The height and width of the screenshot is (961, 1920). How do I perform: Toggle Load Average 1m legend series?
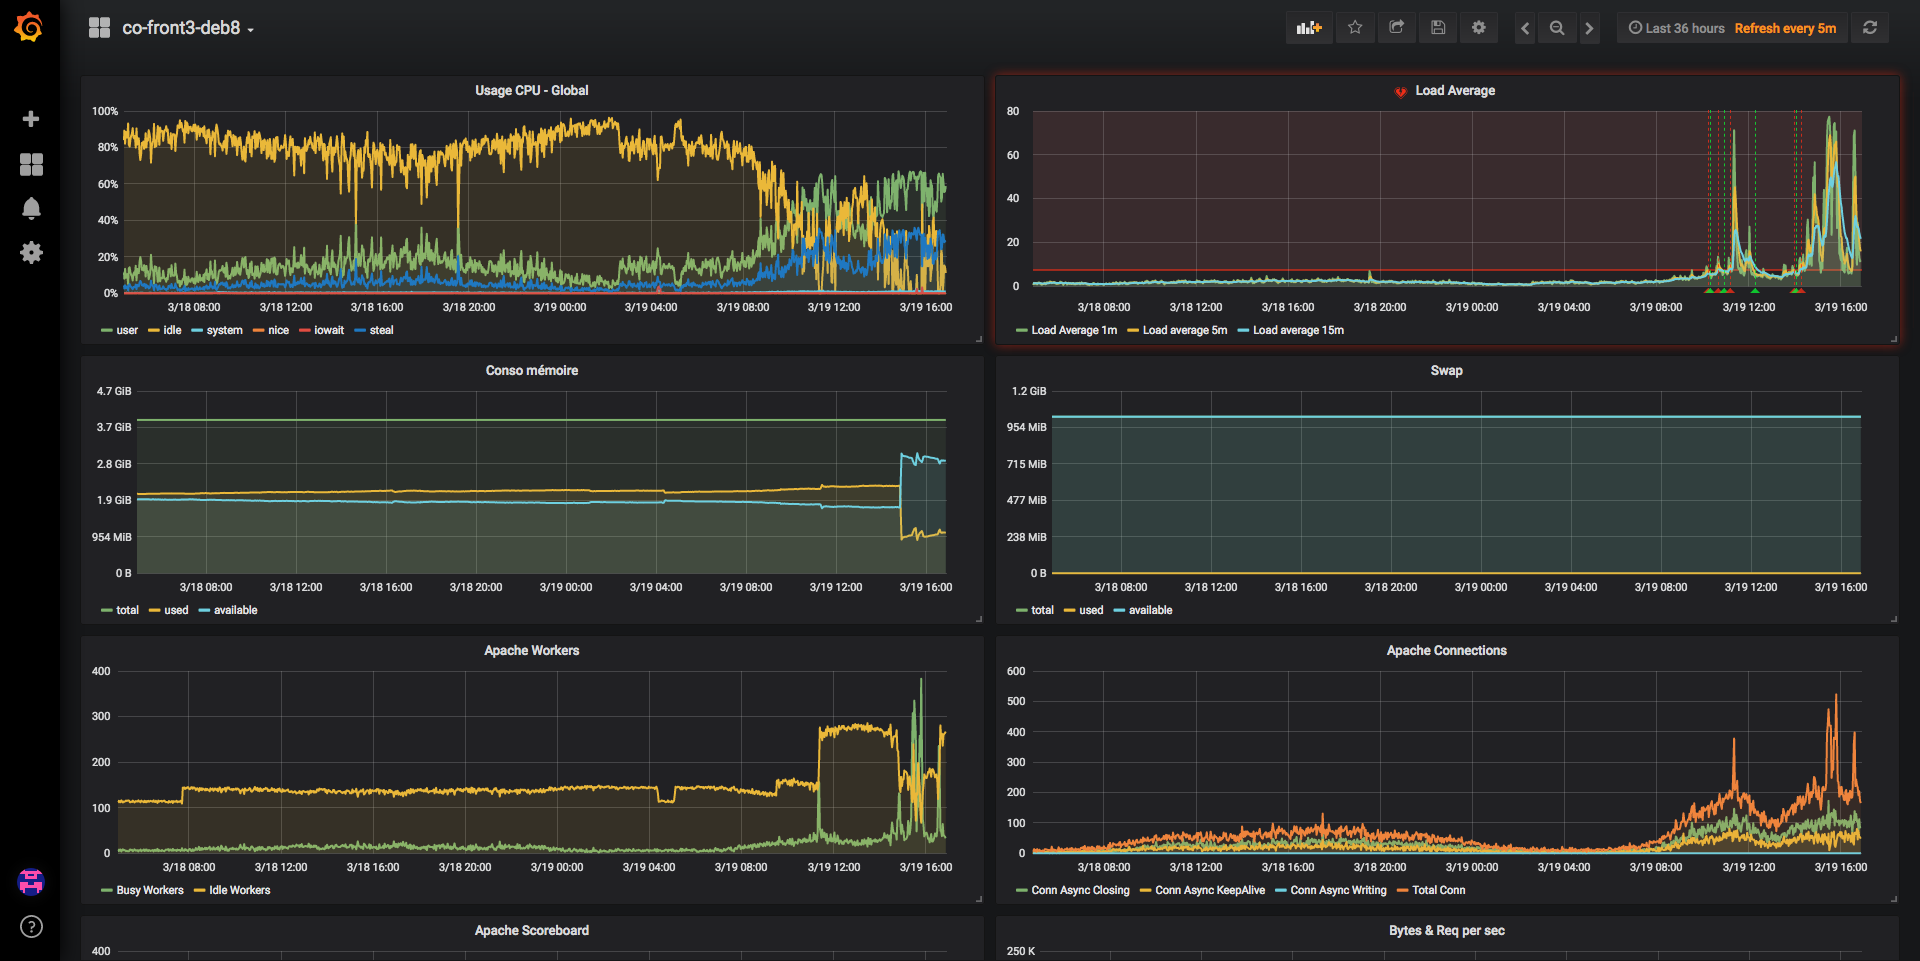[x=1073, y=331]
